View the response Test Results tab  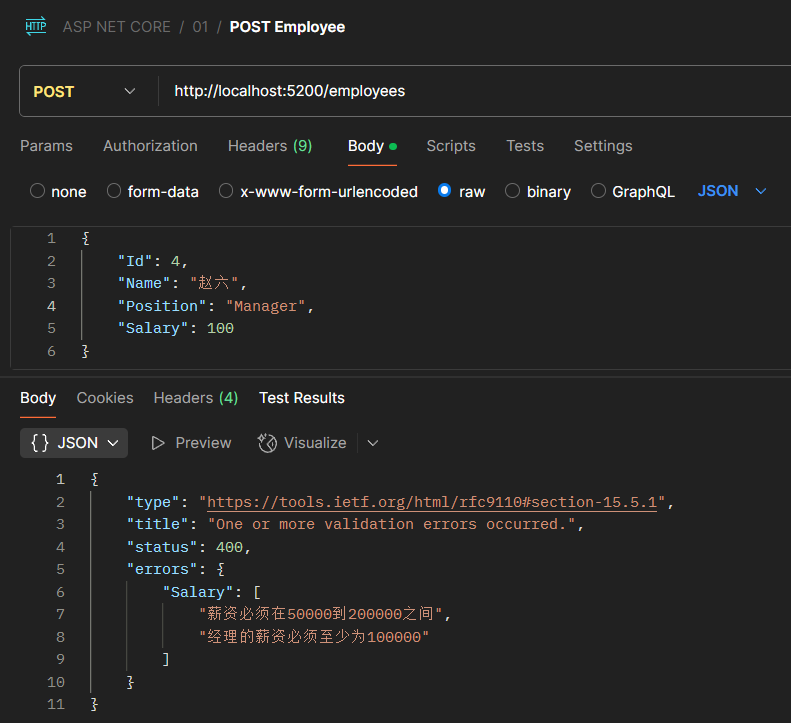tap(301, 398)
